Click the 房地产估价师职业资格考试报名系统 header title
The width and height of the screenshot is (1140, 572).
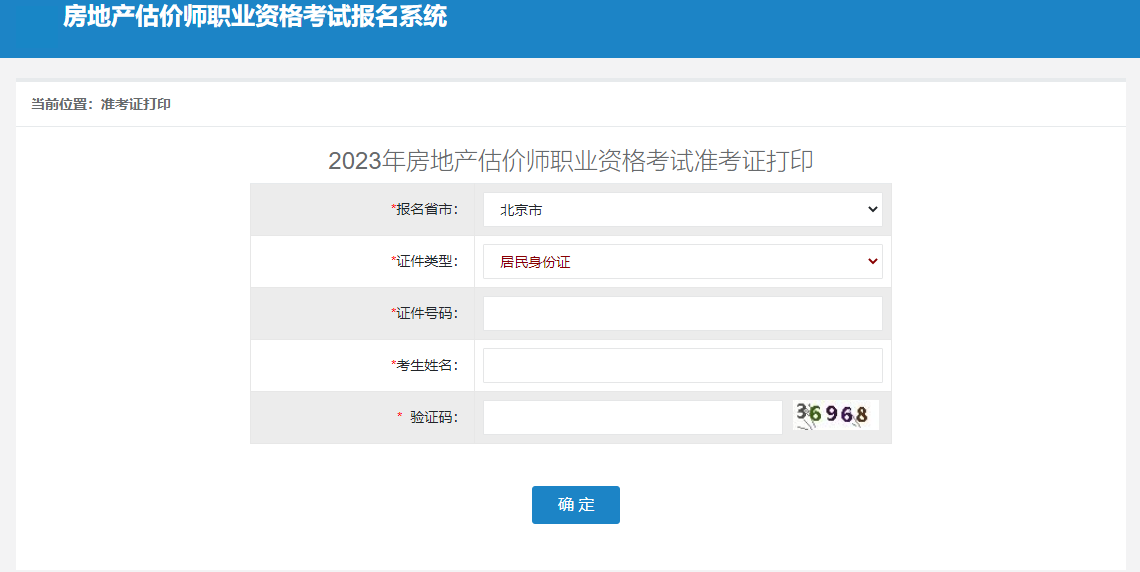click(255, 17)
